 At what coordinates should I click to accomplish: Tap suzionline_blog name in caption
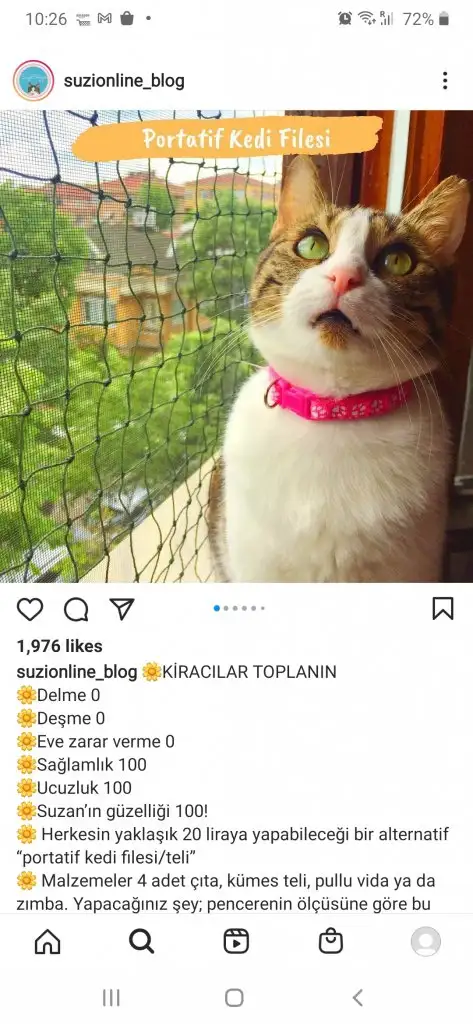77,672
